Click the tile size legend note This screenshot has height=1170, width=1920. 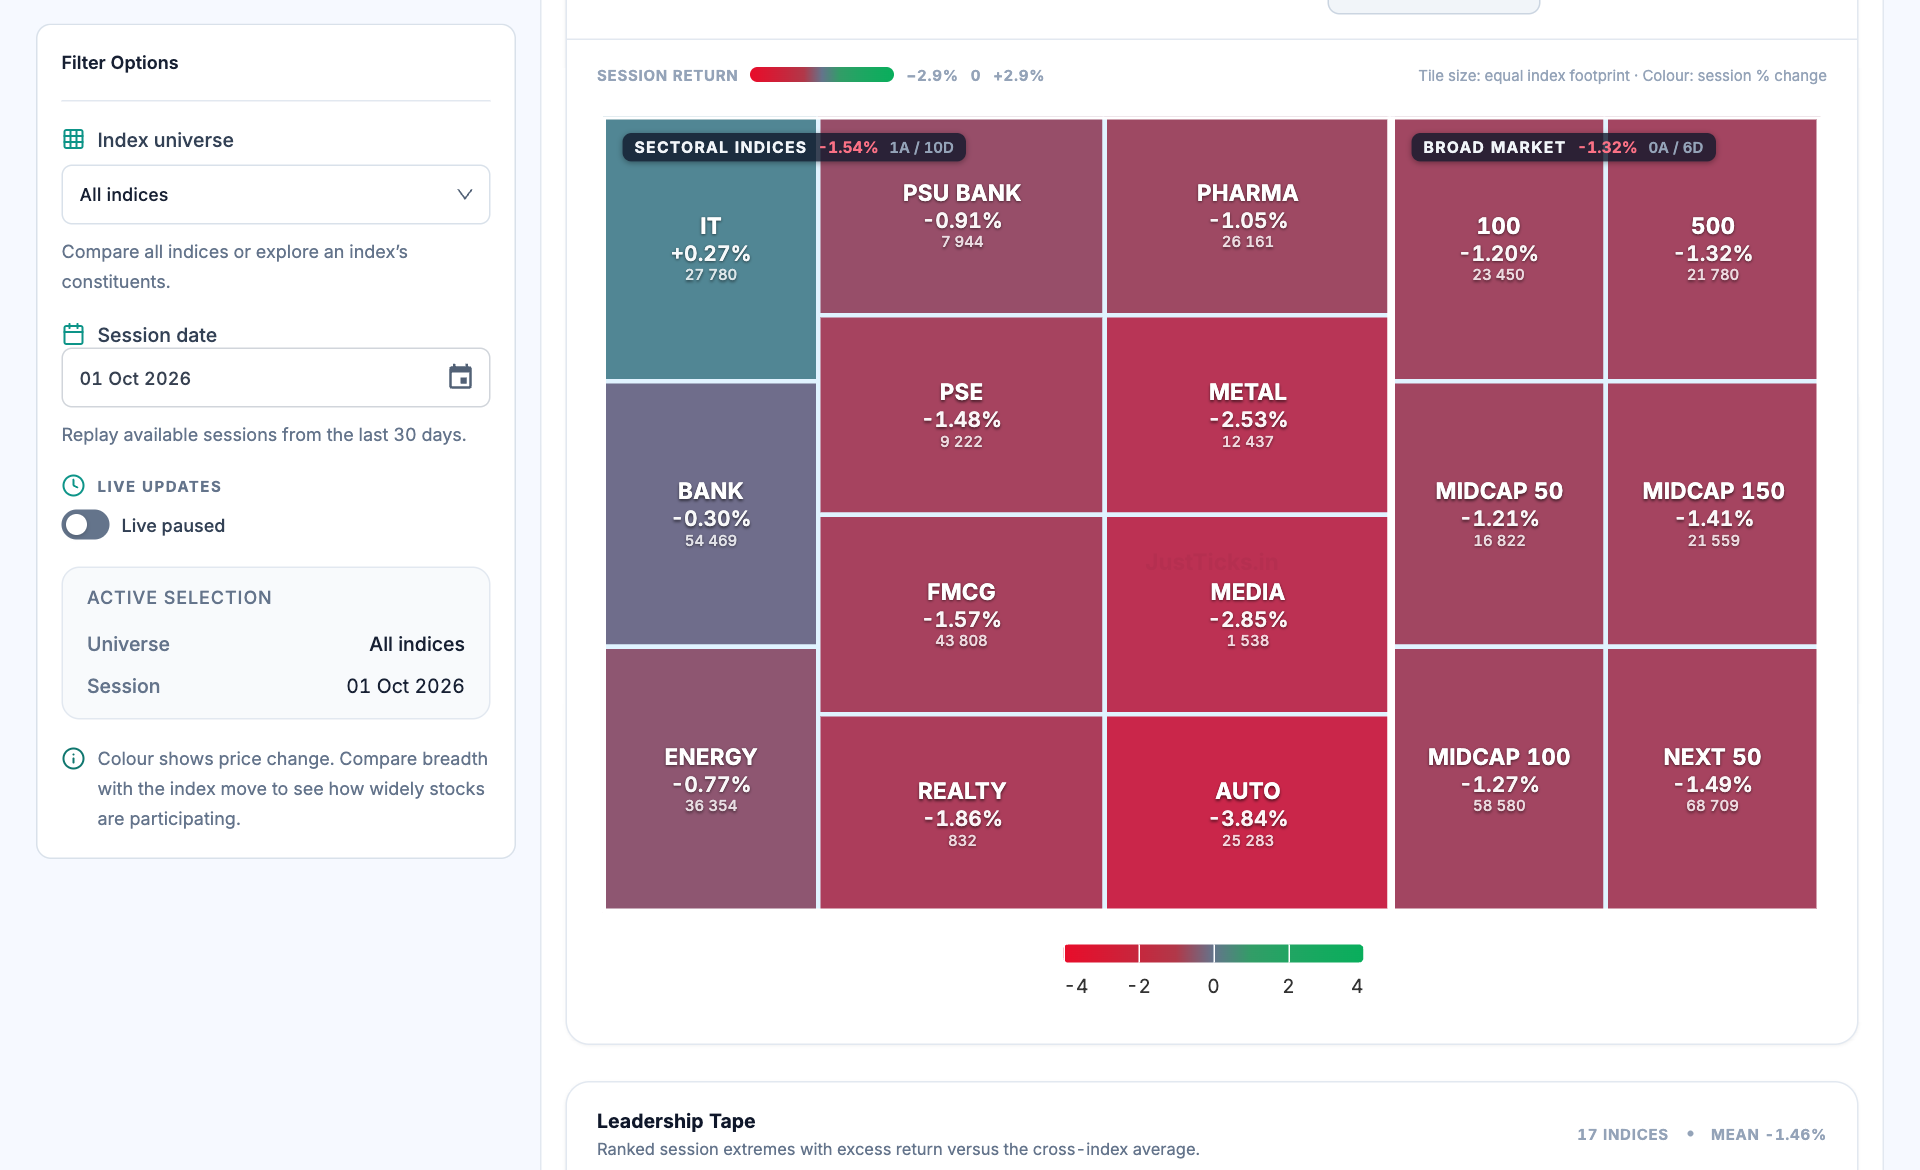pyautogui.click(x=1622, y=76)
